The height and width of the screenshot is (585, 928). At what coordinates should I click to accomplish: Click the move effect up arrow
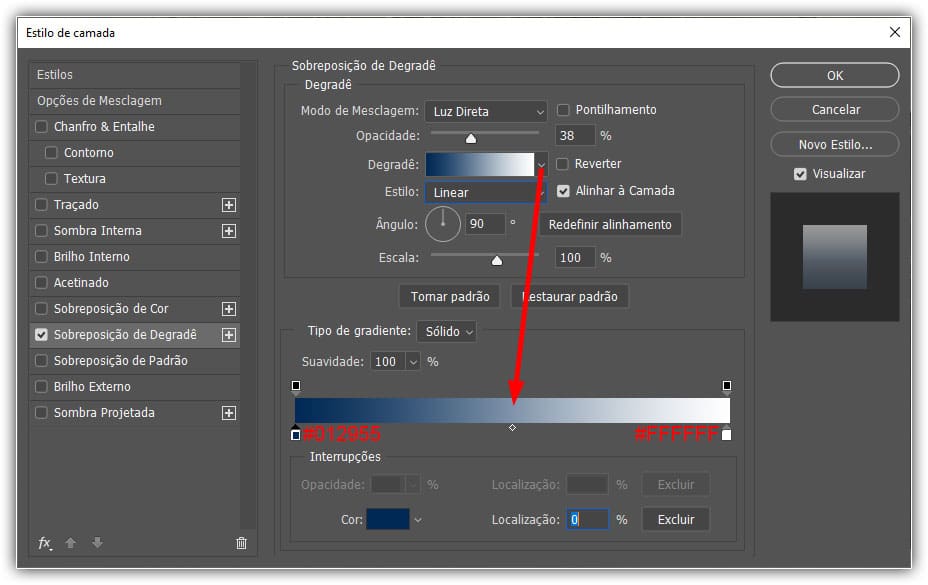click(x=70, y=543)
